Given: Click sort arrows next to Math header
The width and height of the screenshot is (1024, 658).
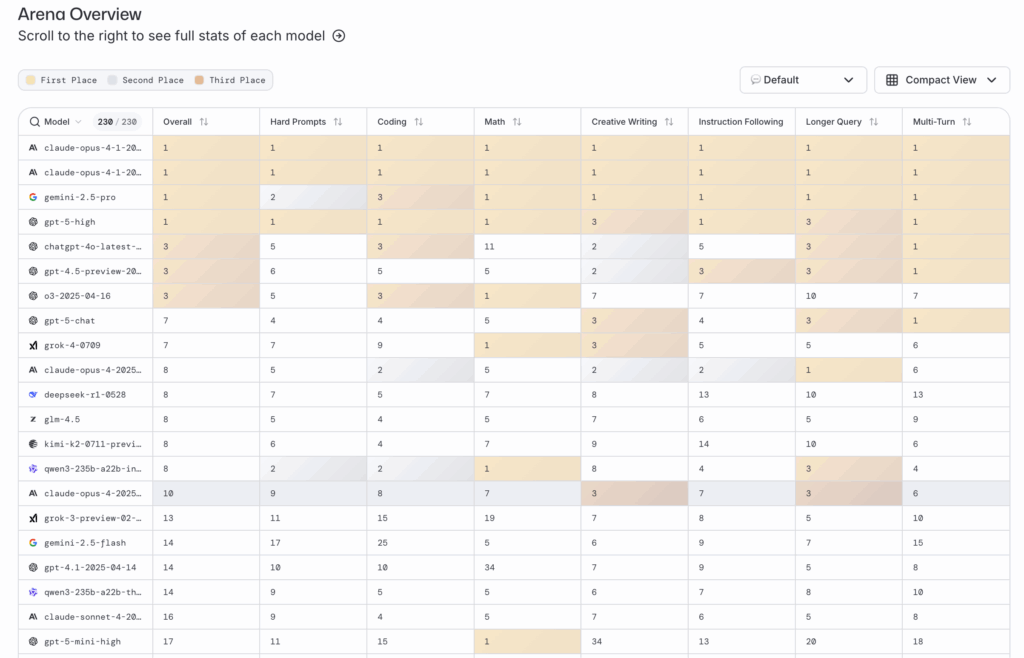Looking at the screenshot, I should (x=517, y=122).
